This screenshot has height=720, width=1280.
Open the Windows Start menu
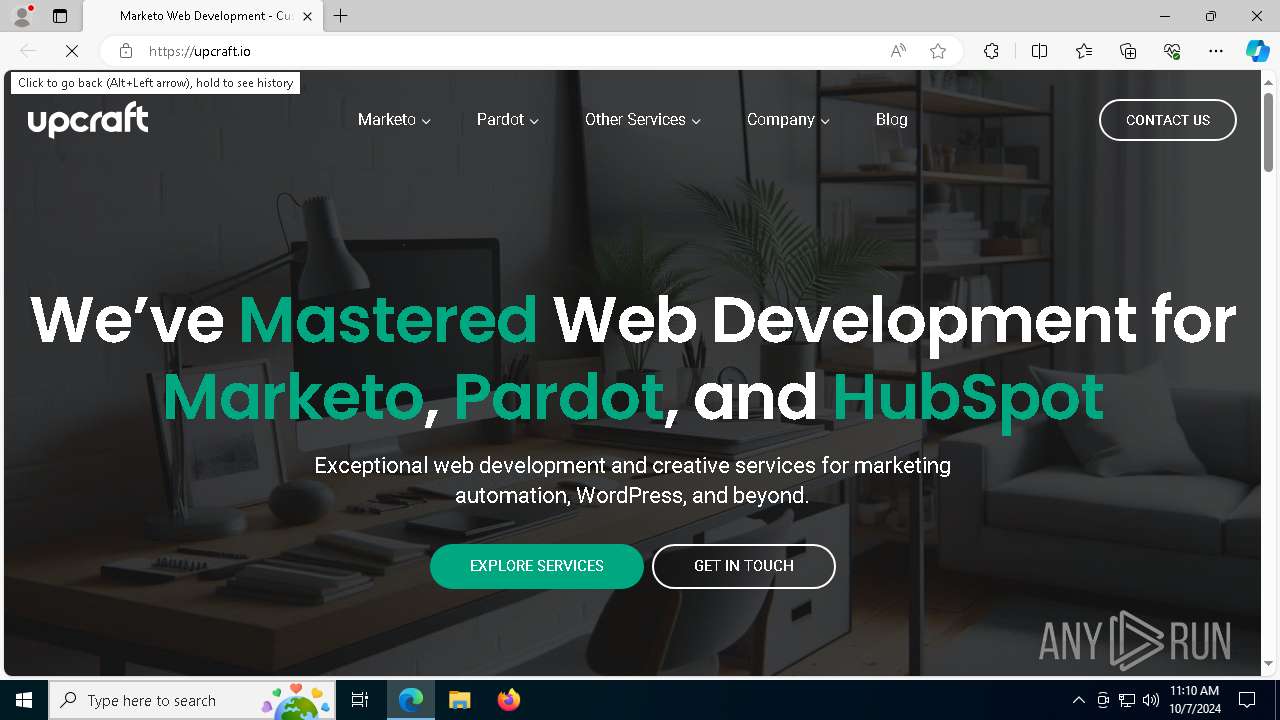24,700
